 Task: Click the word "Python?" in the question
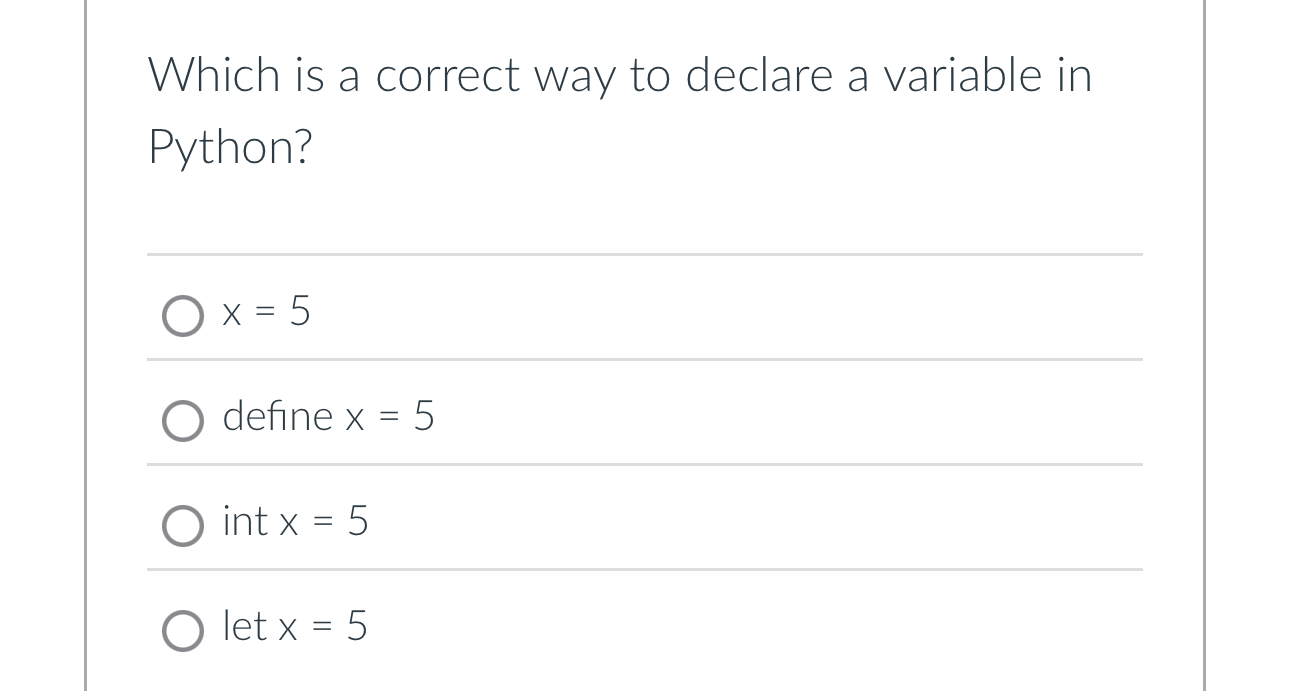coord(229,147)
